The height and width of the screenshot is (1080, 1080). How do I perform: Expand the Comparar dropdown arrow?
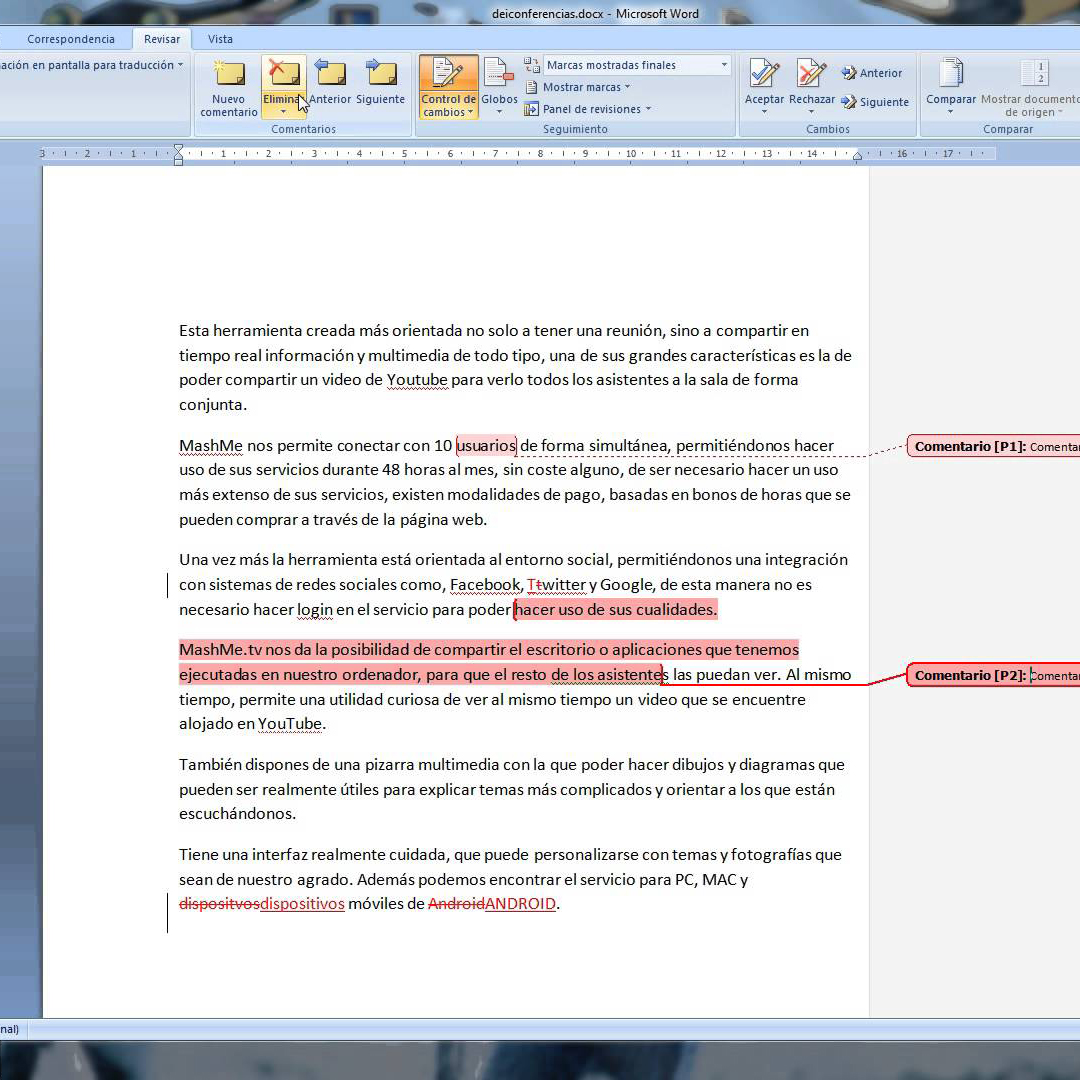[951, 112]
